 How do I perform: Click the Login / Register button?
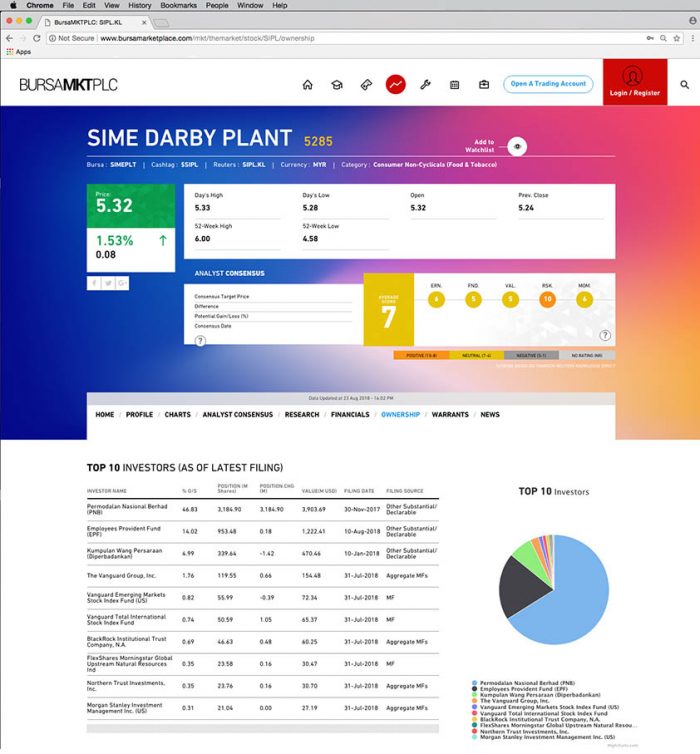[x=635, y=82]
